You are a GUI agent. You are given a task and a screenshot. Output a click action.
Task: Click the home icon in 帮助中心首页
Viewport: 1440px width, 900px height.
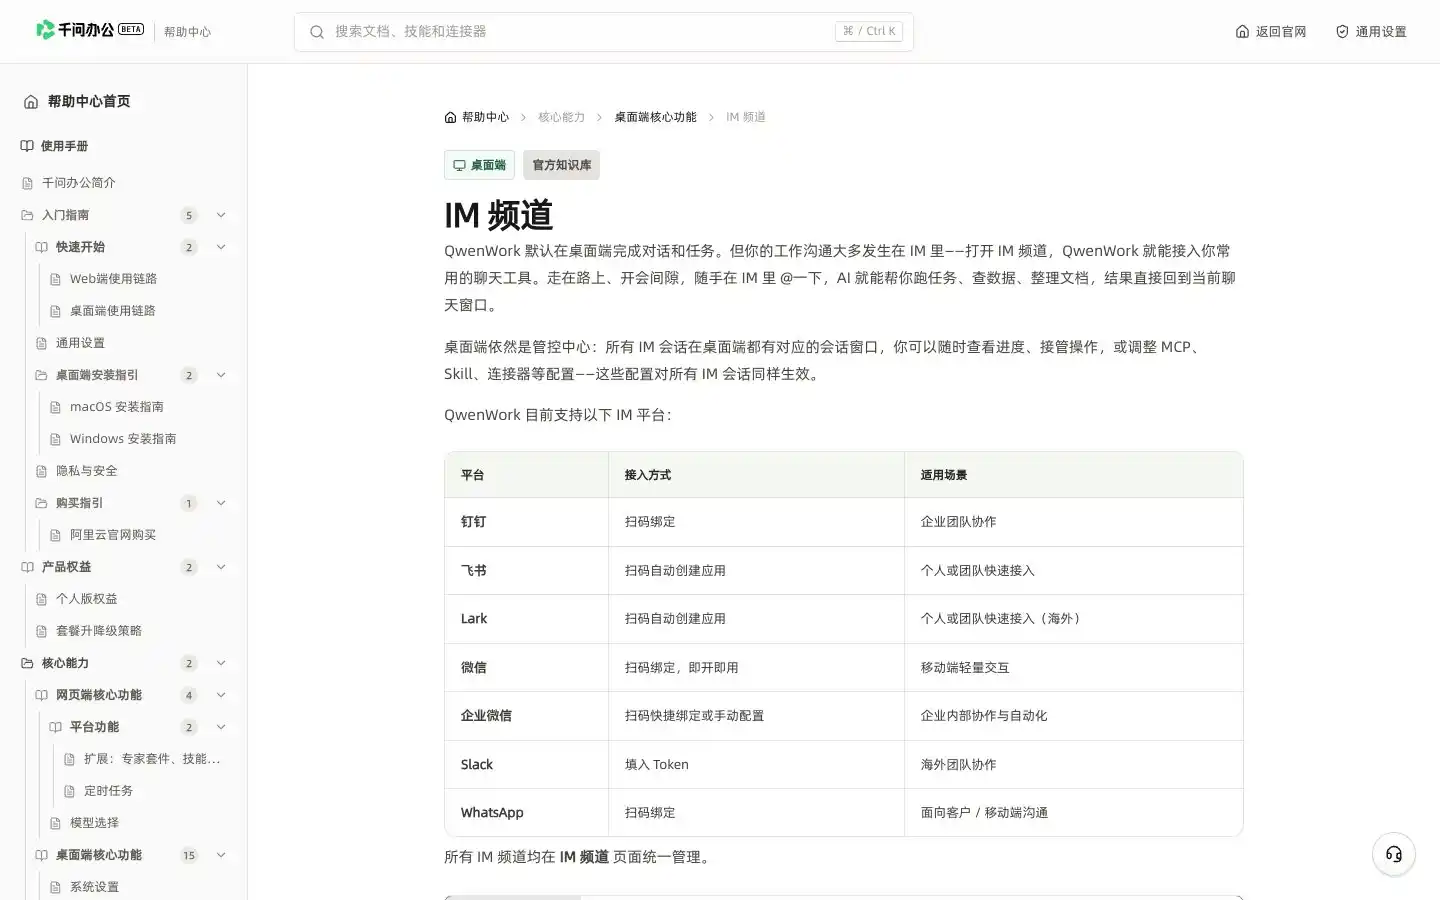[31, 102]
